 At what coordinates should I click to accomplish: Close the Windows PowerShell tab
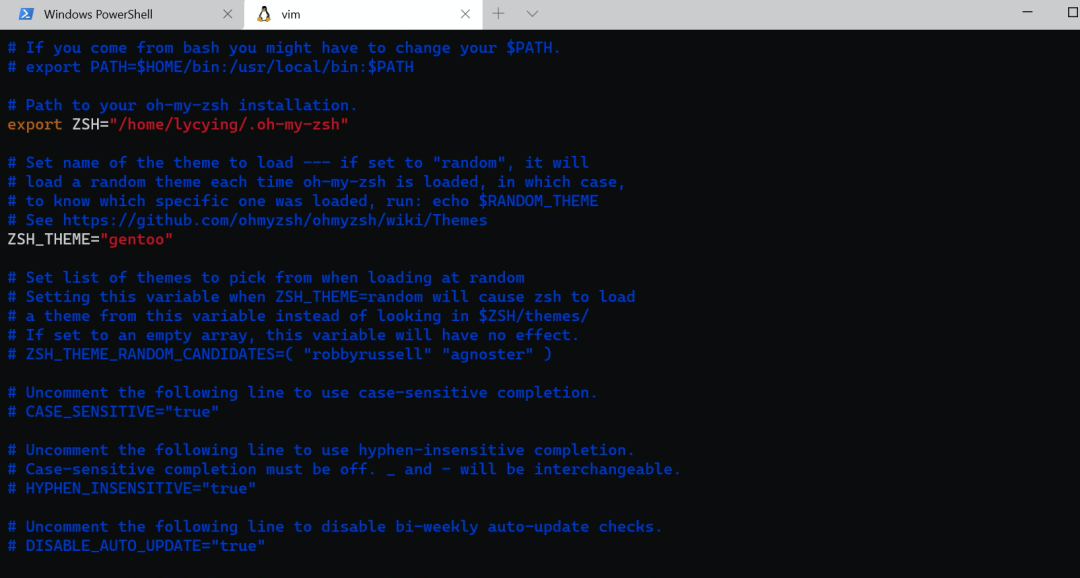pyautogui.click(x=227, y=14)
